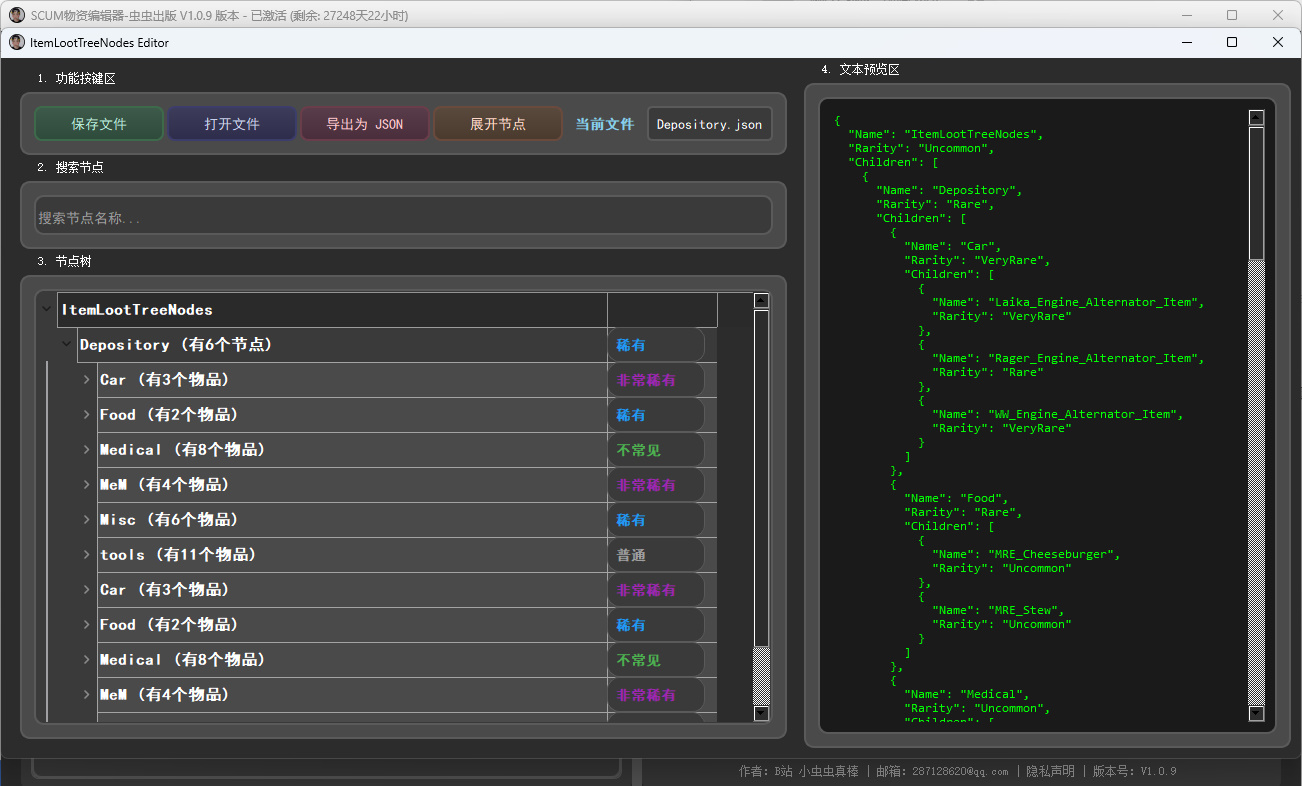Click text preview scrollbar up arrow
The image size is (1302, 786).
click(x=1256, y=117)
